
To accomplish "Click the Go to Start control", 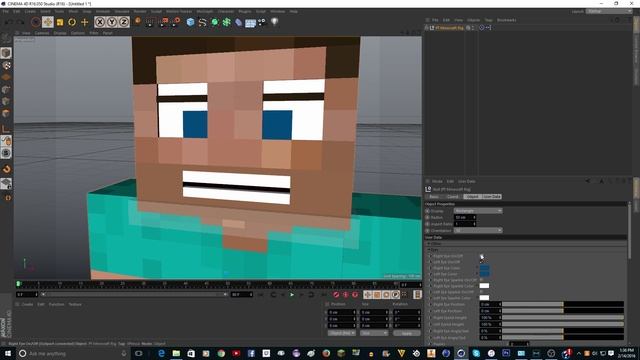I will coord(261,295).
